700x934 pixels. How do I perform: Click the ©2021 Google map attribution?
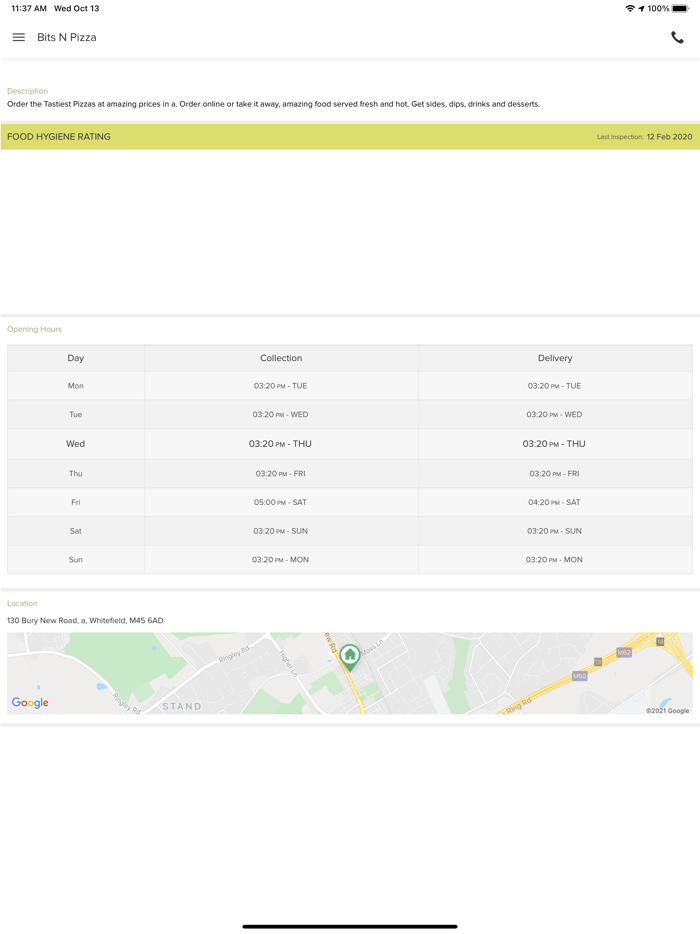coord(667,710)
